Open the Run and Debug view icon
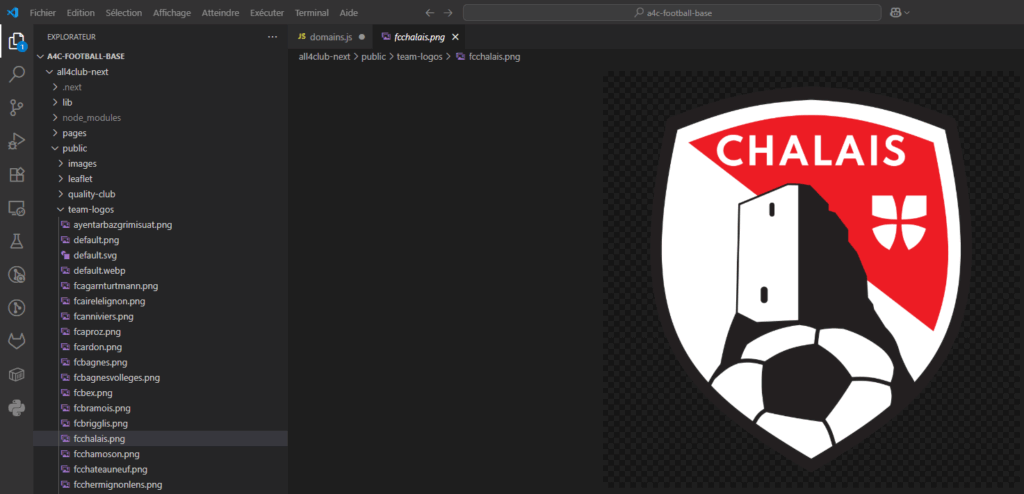Viewport: 1024px width, 494px height. (x=16, y=141)
